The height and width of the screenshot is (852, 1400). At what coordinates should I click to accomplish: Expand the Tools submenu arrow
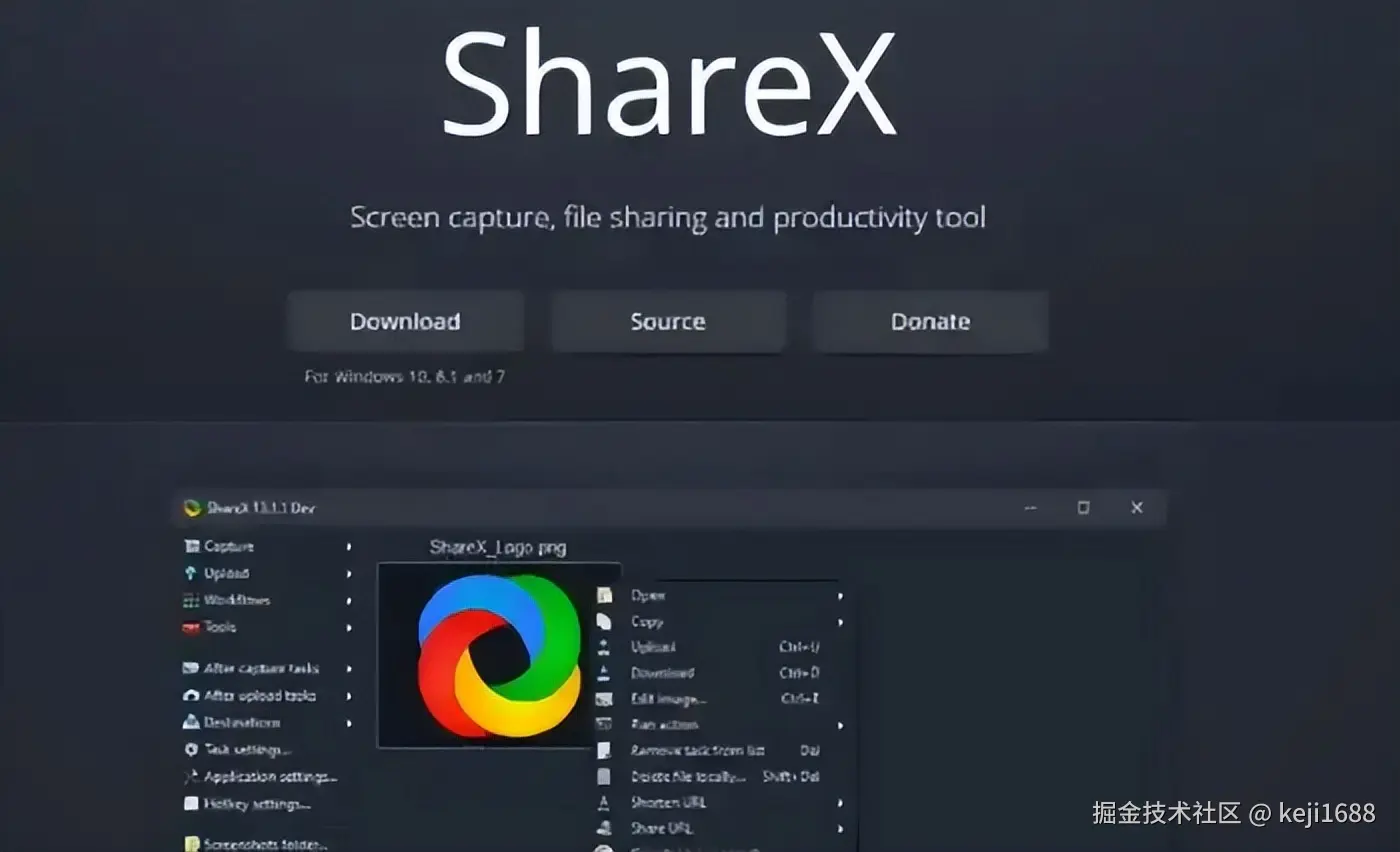pyautogui.click(x=349, y=627)
